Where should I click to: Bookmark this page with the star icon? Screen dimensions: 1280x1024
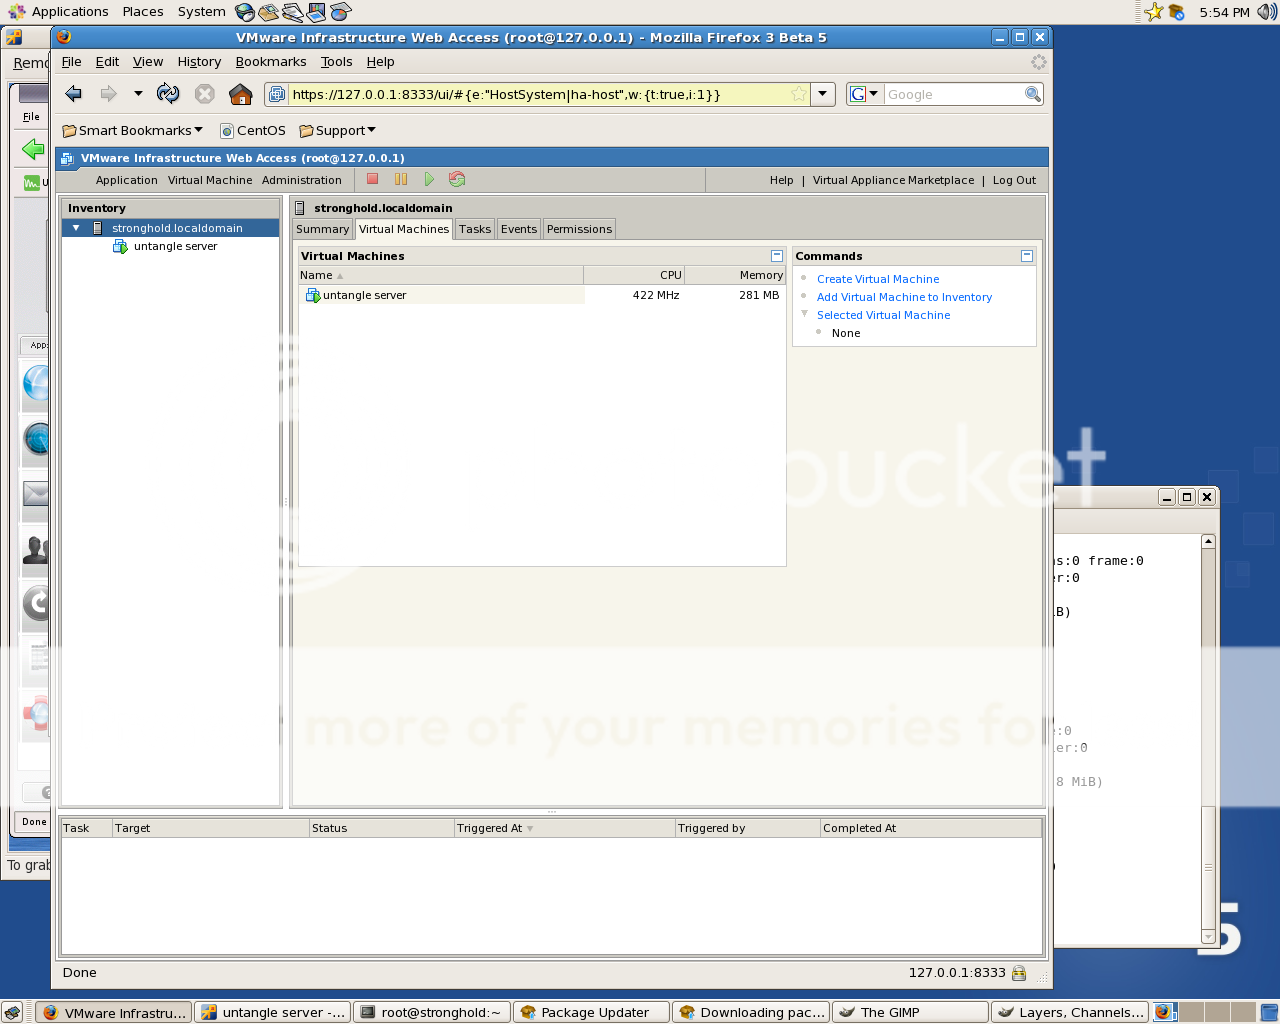pos(798,94)
